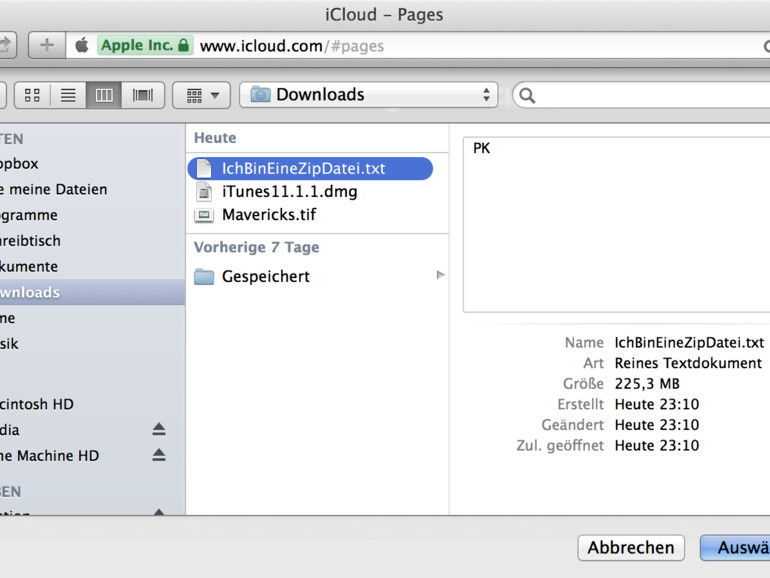Viewport: 770px width, 578px height.
Task: Click the Safari add bookmark plus button
Action: pyautogui.click(x=47, y=45)
